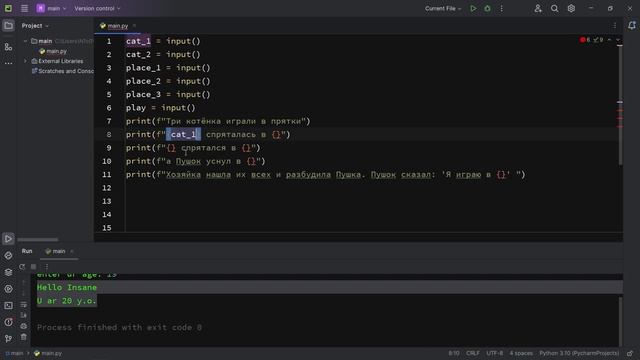This screenshot has width=640, height=360.
Task: Click main.py breadcrumb in status bar
Action: pos(48,353)
